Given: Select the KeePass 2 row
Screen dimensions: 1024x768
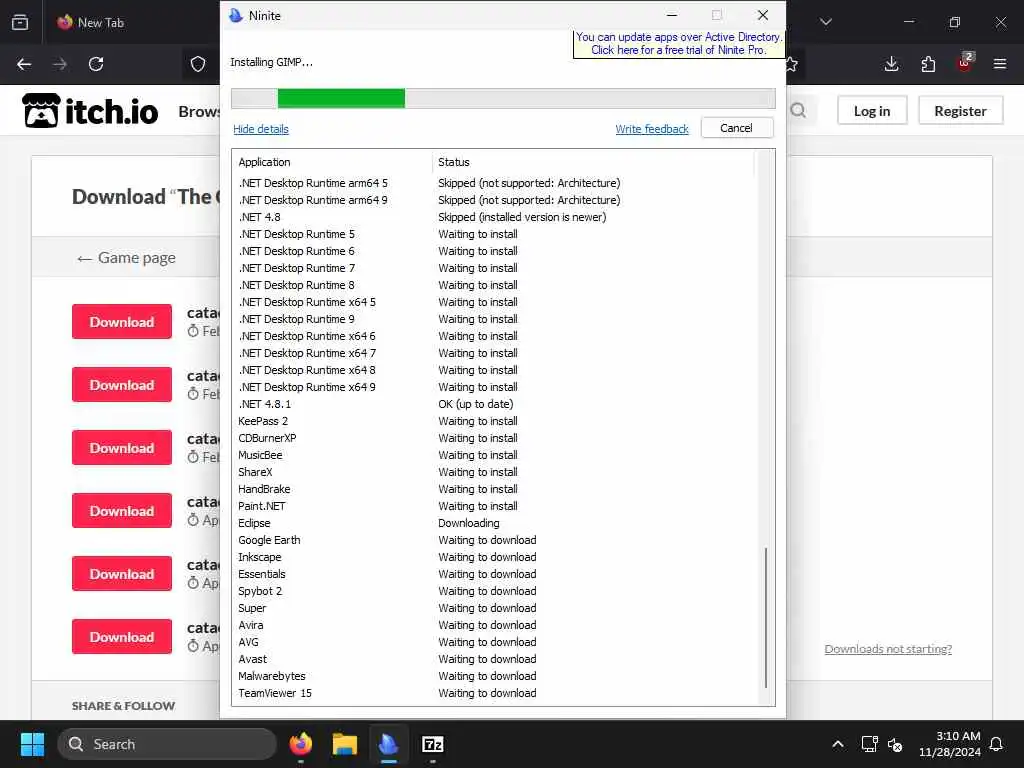Looking at the screenshot, I should (495, 421).
